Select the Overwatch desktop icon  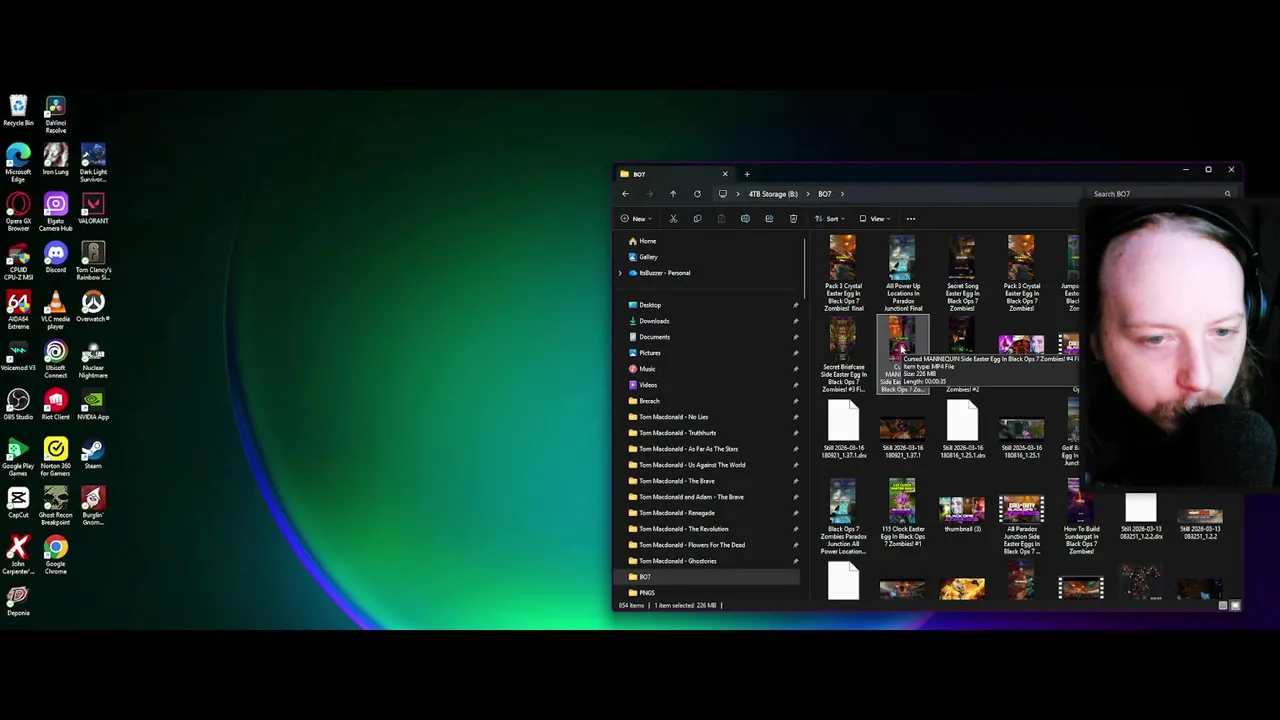click(93, 307)
